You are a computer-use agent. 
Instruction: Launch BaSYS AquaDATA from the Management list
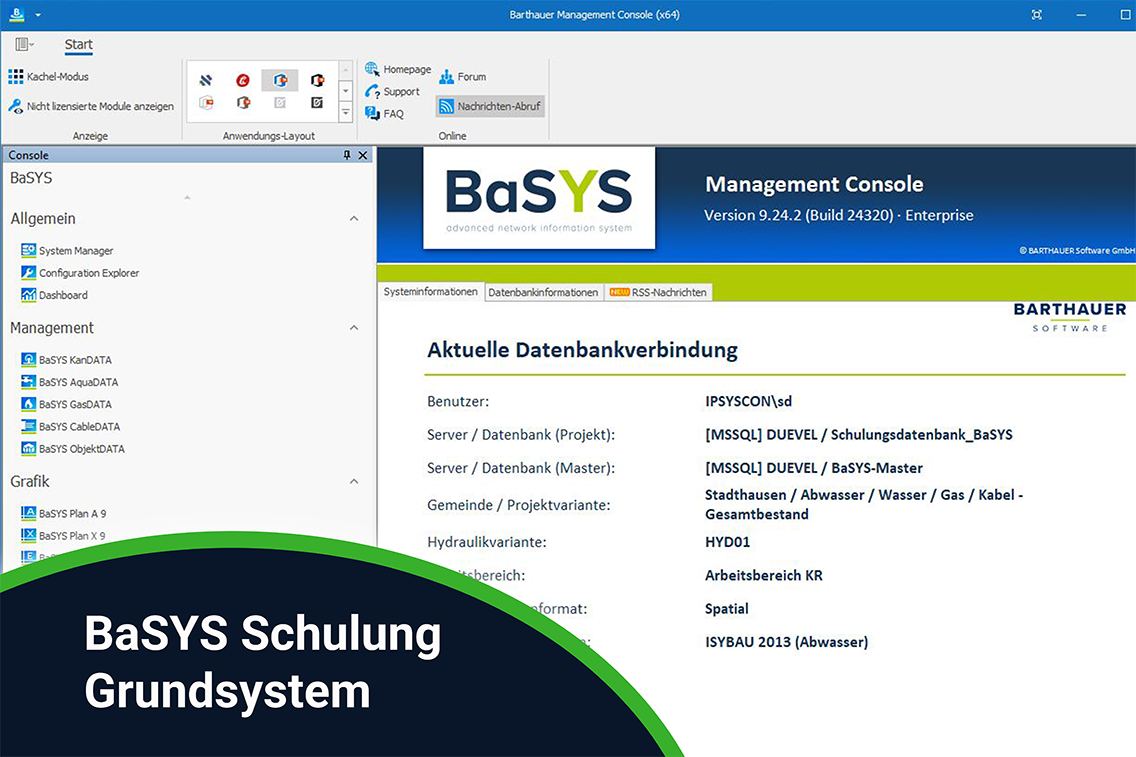(x=78, y=382)
